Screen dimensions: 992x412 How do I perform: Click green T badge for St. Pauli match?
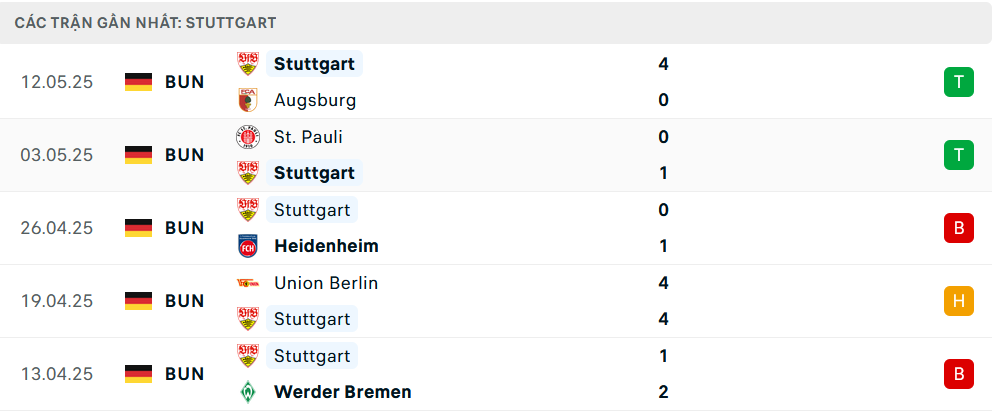(959, 155)
